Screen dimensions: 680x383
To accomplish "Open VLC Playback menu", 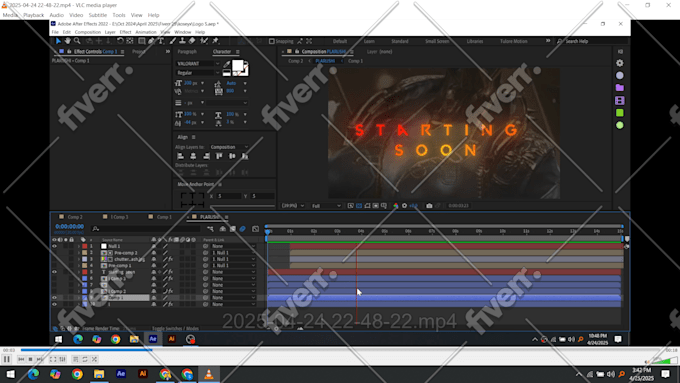I will pos(33,15).
